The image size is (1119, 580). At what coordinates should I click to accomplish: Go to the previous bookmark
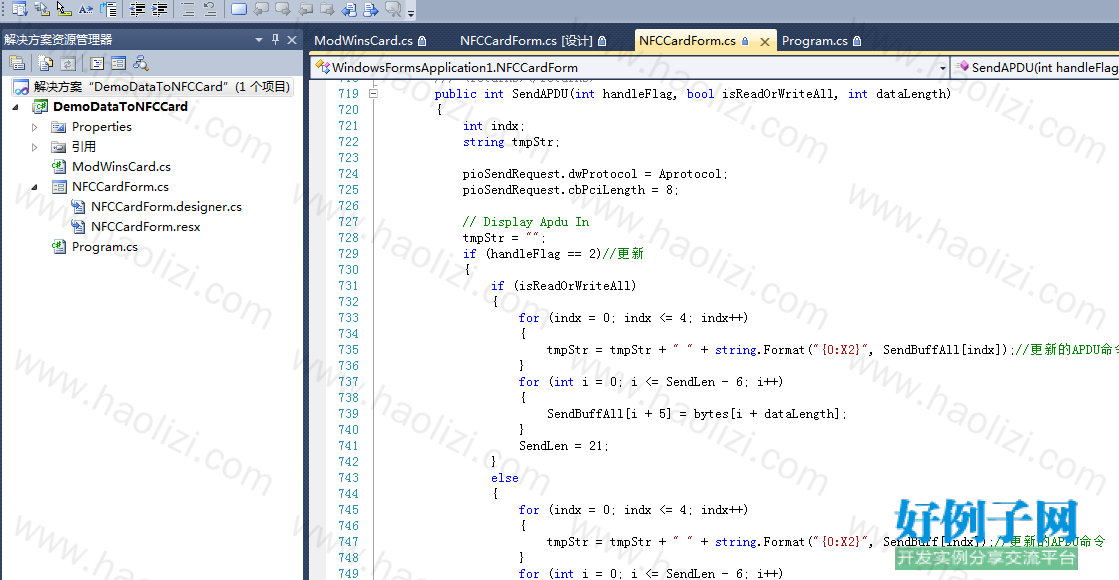tap(261, 9)
